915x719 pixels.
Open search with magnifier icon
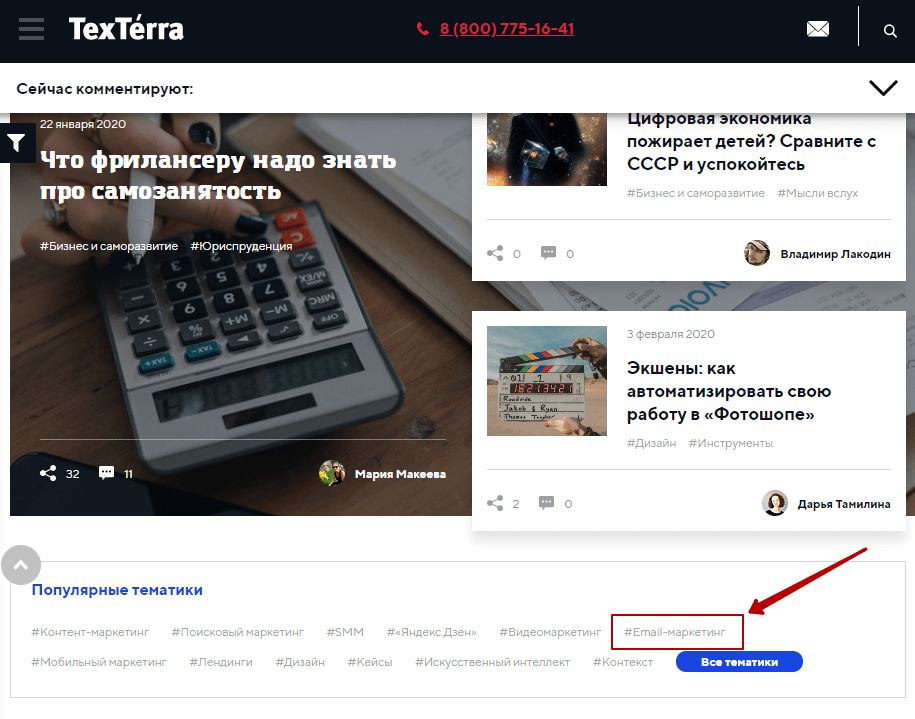pyautogui.click(x=889, y=31)
